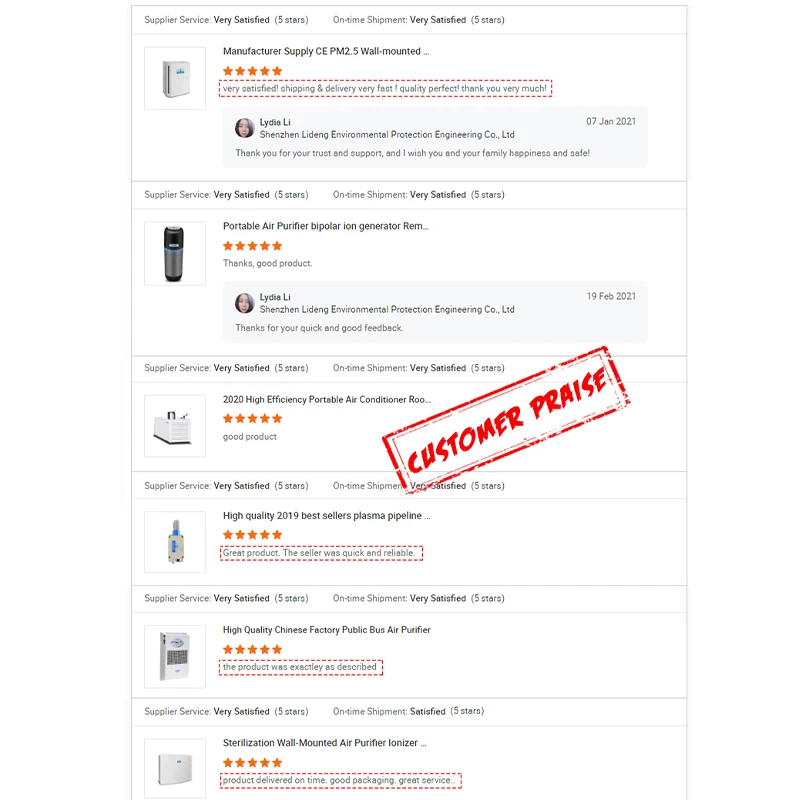Image resolution: width=800 pixels, height=800 pixels.
Task: Click star rating under the portable air purifier
Action: click(252, 246)
